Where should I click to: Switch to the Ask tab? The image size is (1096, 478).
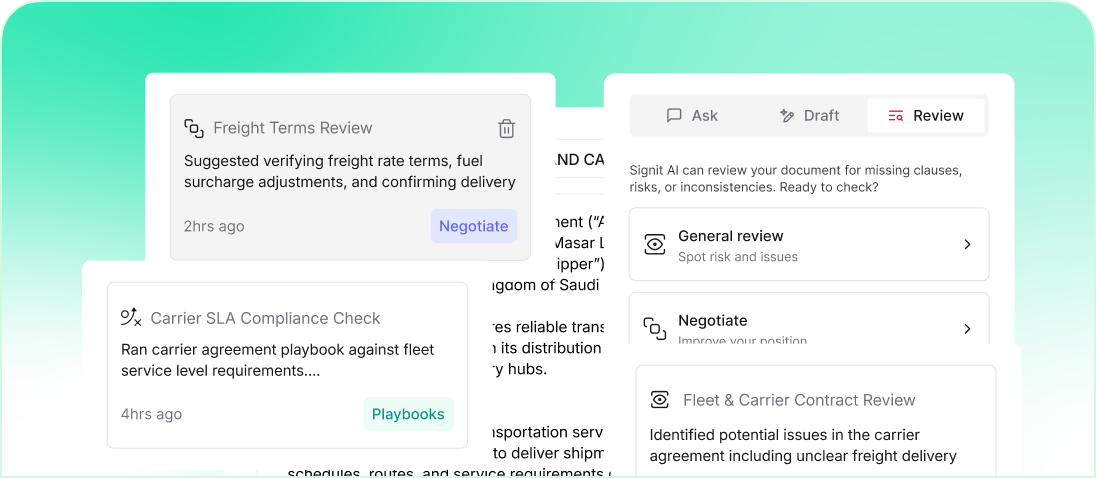692,116
